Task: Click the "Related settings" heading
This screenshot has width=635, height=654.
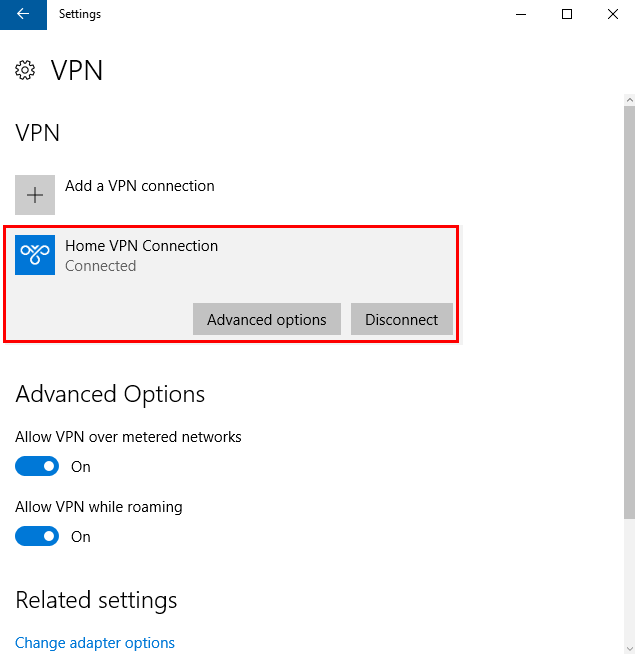Action: 96,600
